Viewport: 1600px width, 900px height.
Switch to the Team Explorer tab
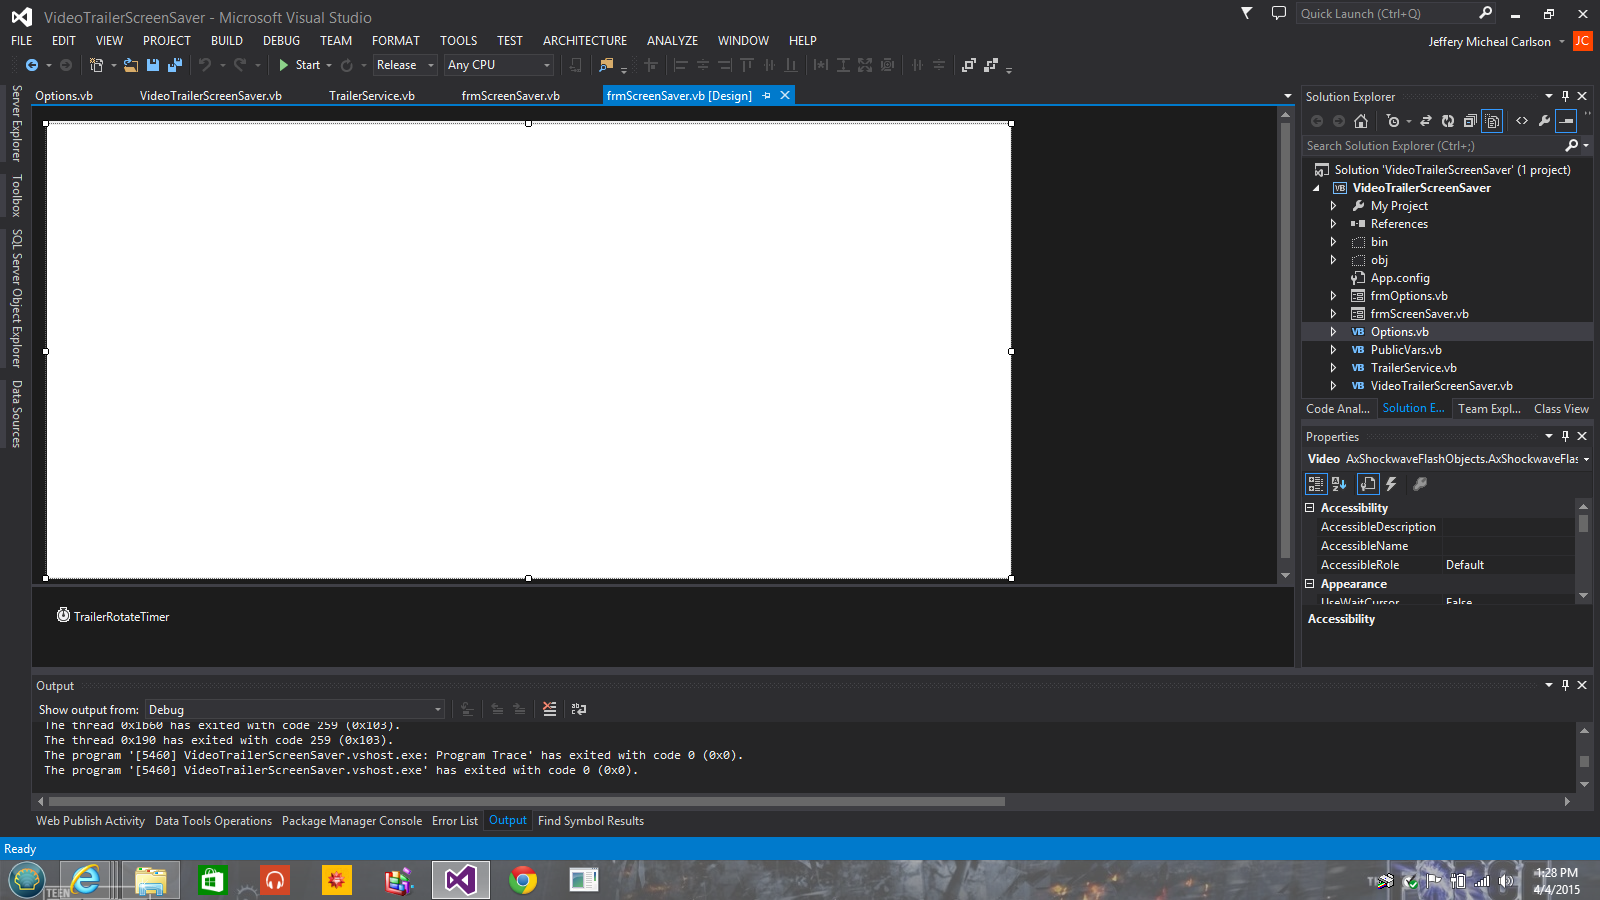1489,409
